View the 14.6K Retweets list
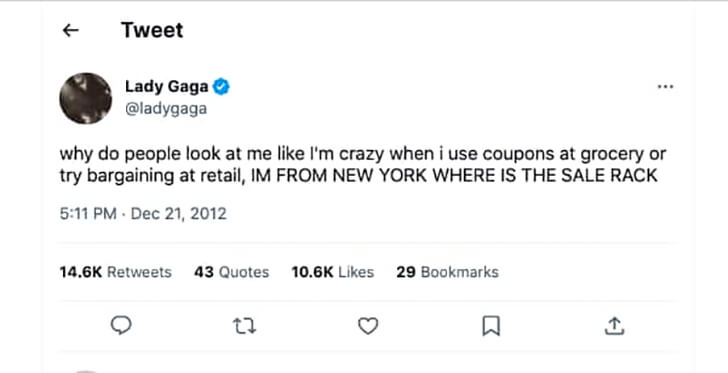The height and width of the screenshot is (373, 728). (x=116, y=272)
